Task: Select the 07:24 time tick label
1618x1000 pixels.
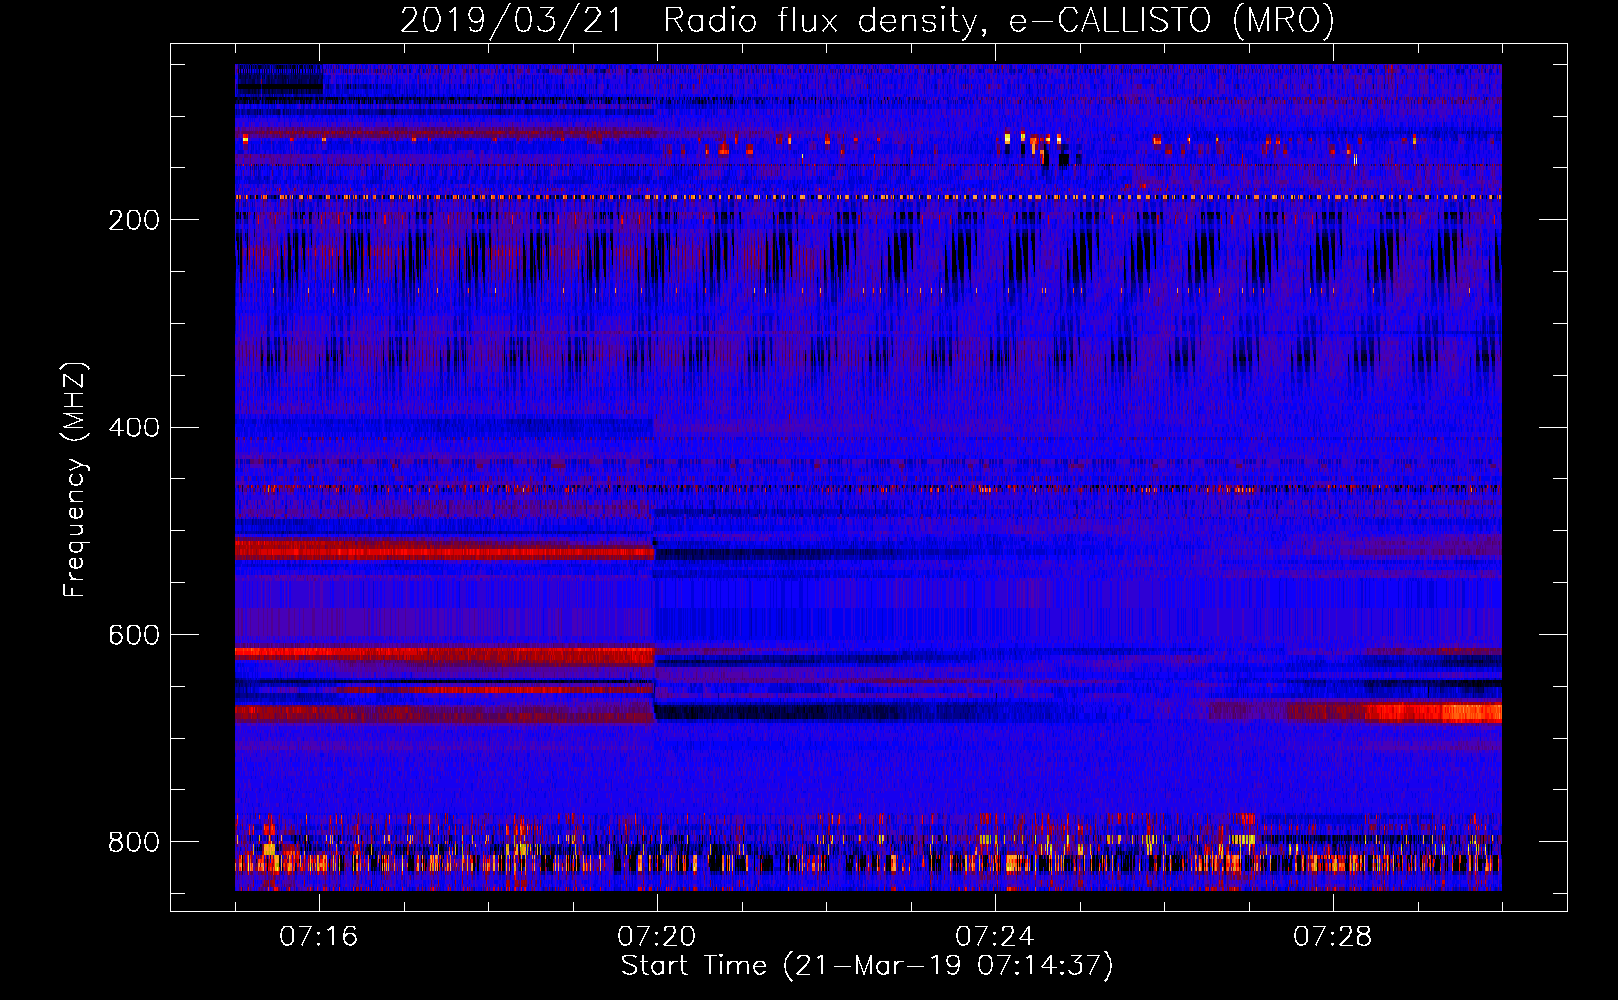Action: click(x=995, y=937)
